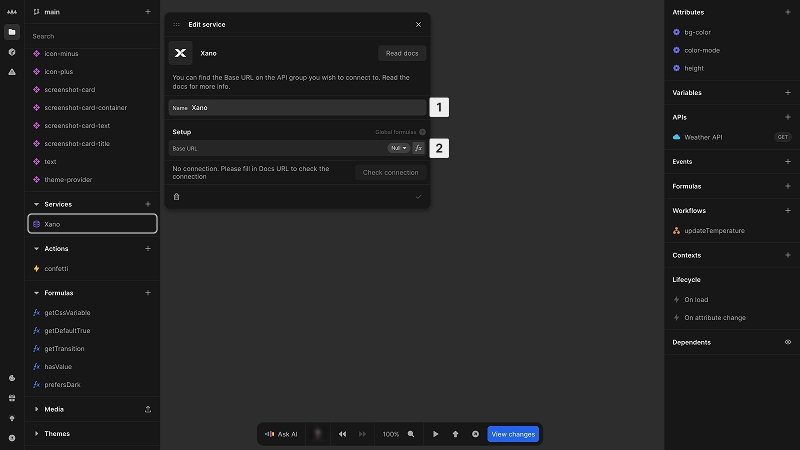The height and width of the screenshot is (450, 800).
Task: Open the files panel in left sidebar
Action: [12, 32]
